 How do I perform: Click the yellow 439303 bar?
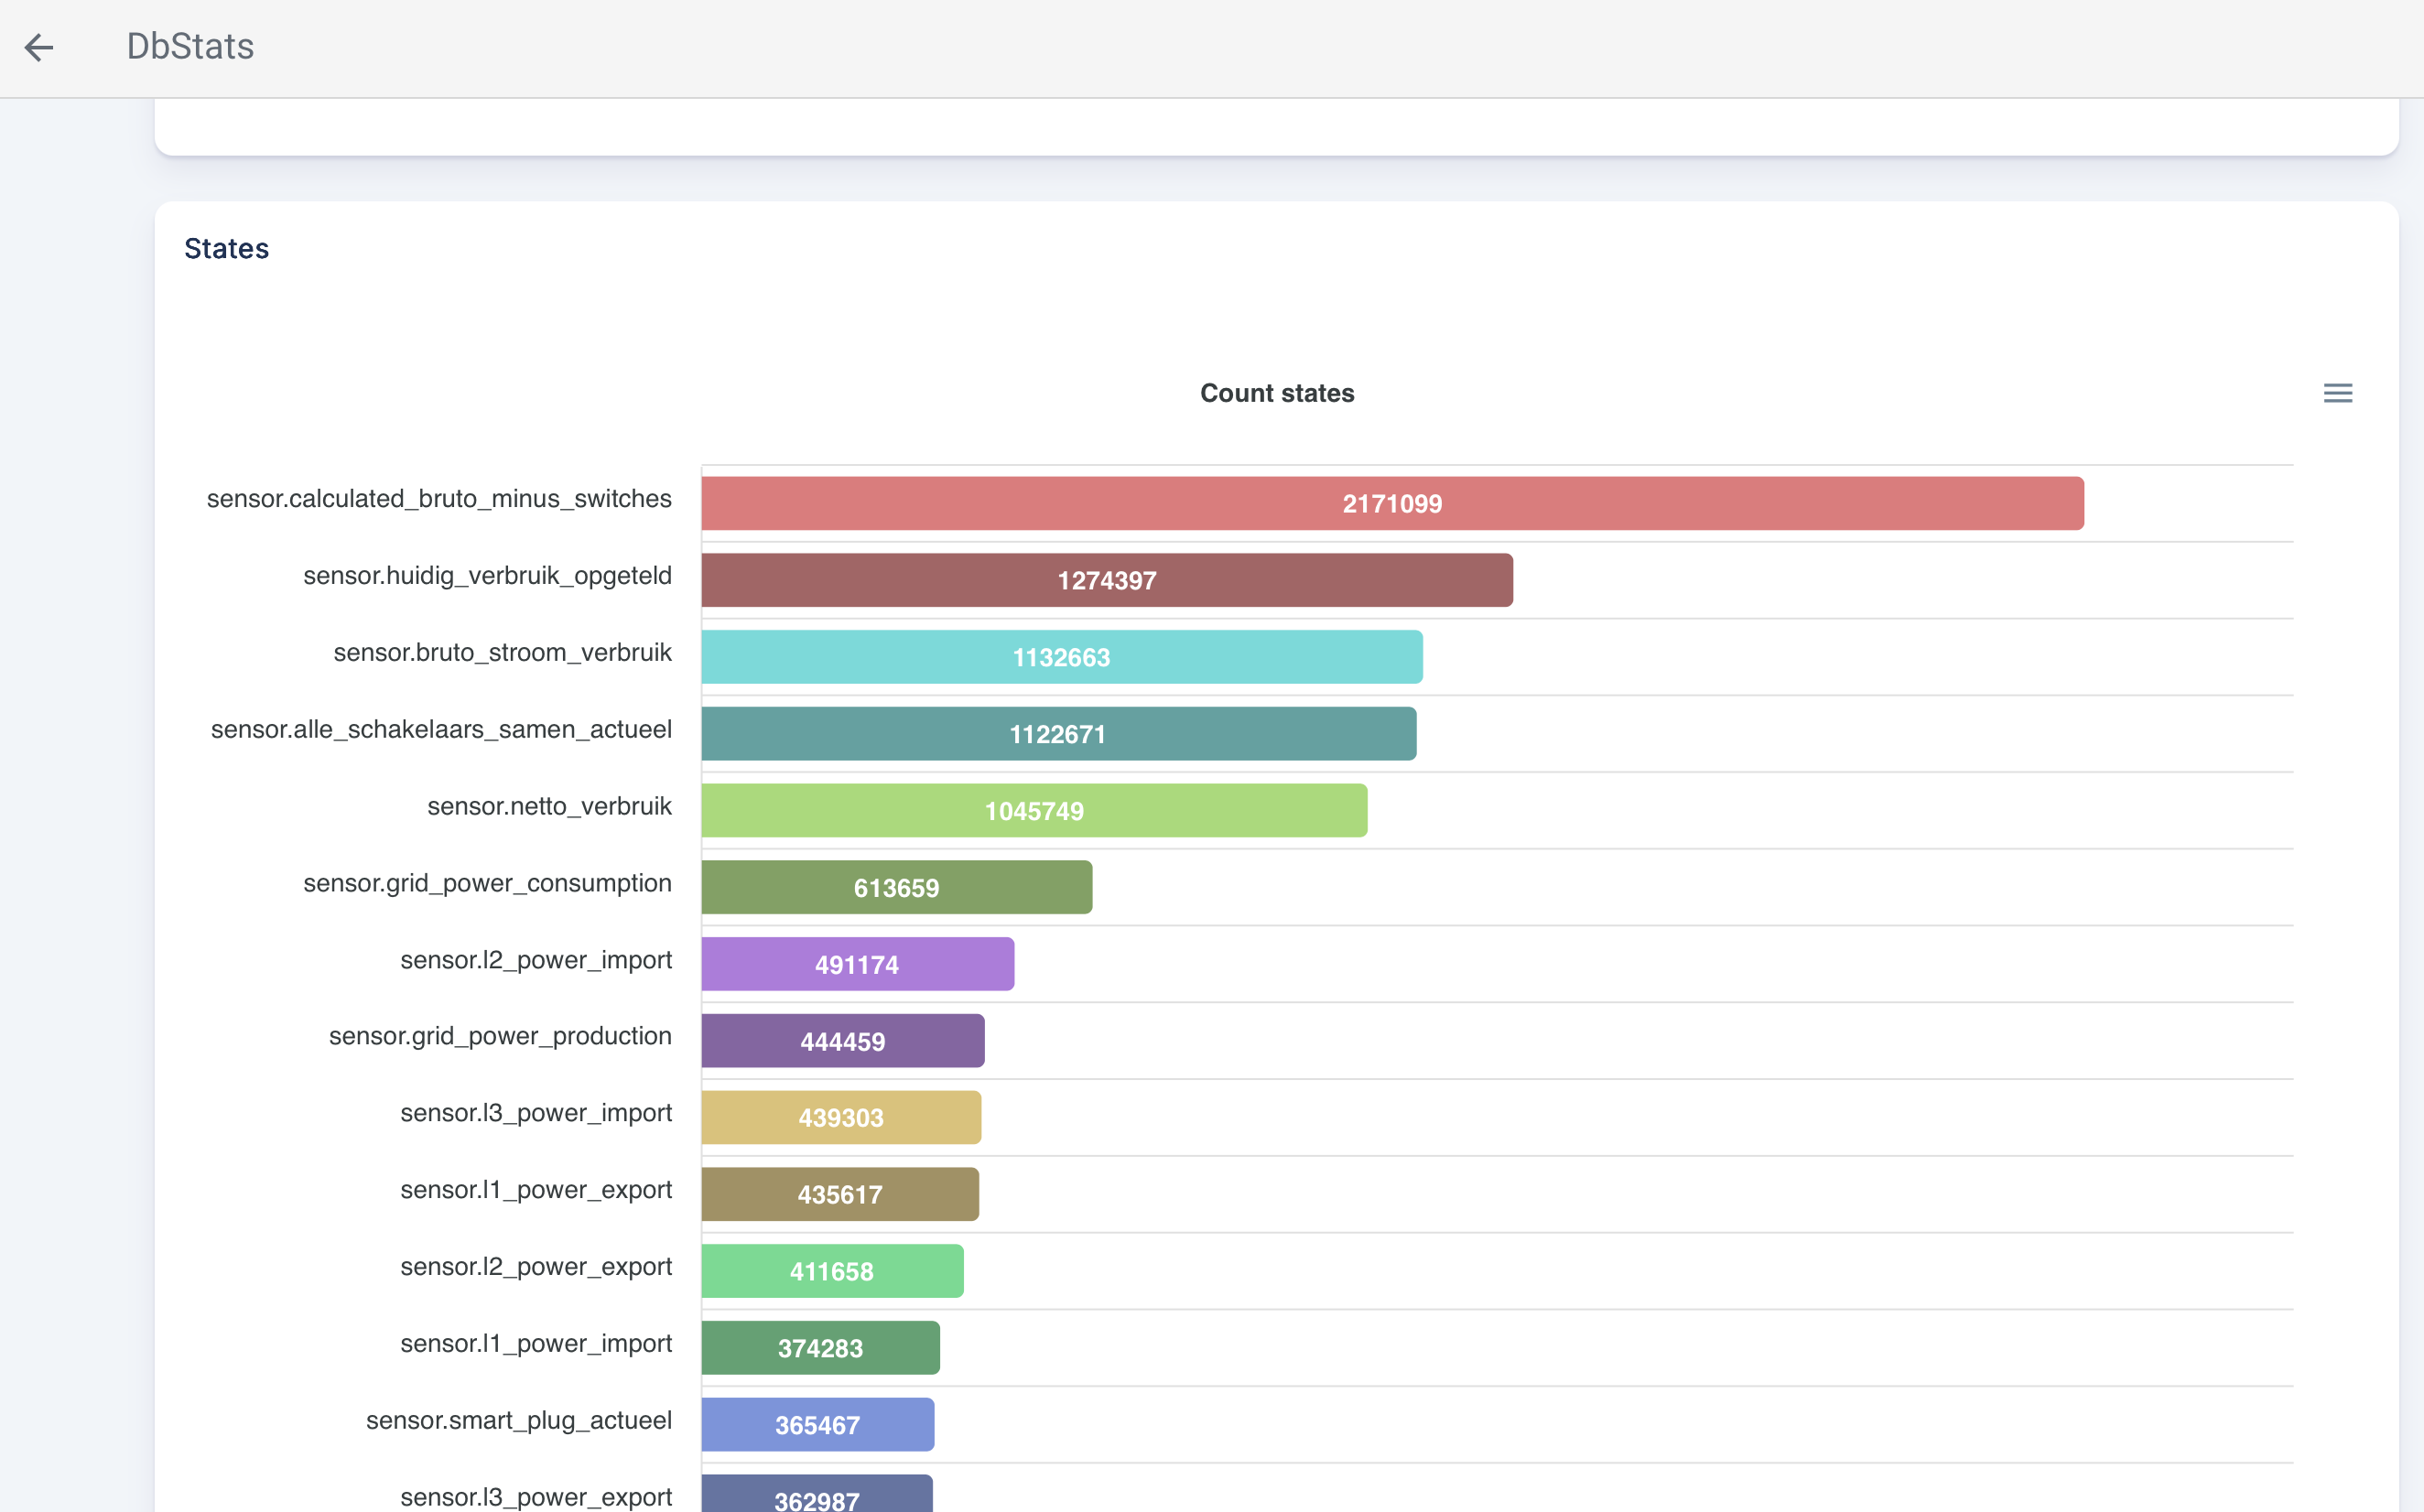(840, 1117)
